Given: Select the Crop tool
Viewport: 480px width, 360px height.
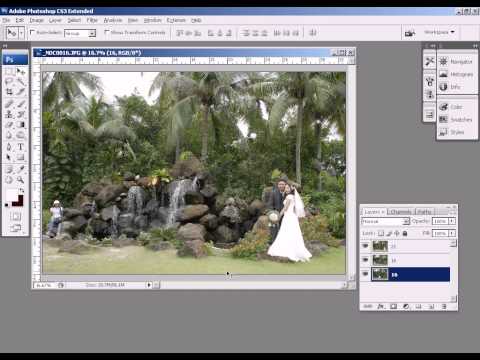Looking at the screenshot, I should tap(9, 92).
